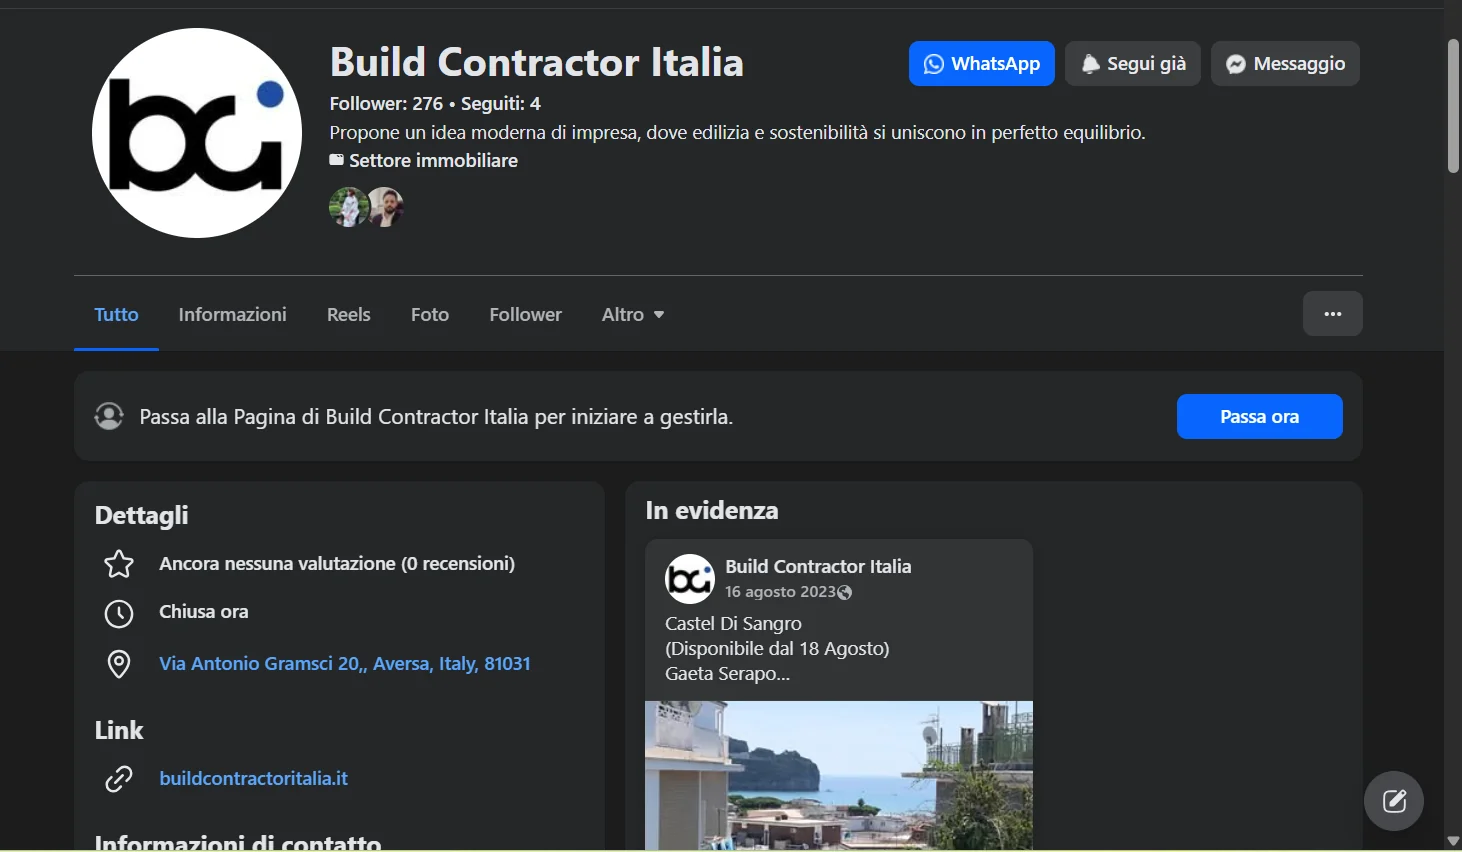Viewport: 1462px width, 852px height.
Task: Click the bell icon in Segui già button
Action: [1091, 64]
